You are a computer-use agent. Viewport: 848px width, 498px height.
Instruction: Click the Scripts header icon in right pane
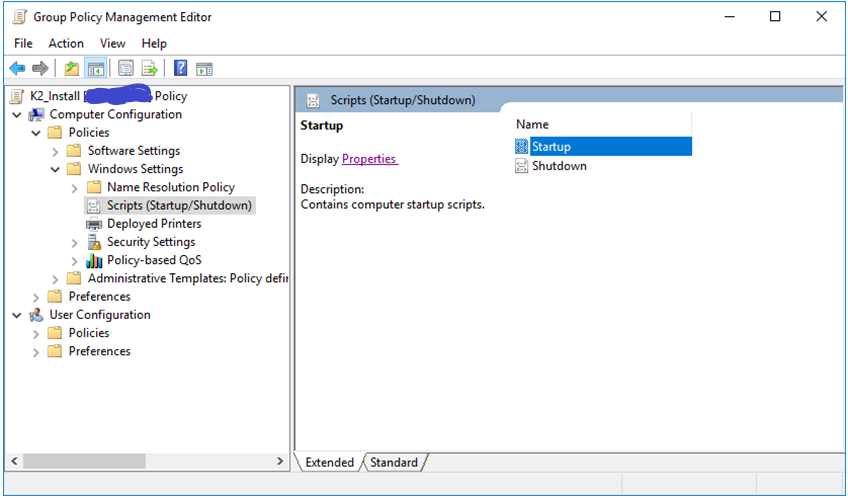[313, 101]
